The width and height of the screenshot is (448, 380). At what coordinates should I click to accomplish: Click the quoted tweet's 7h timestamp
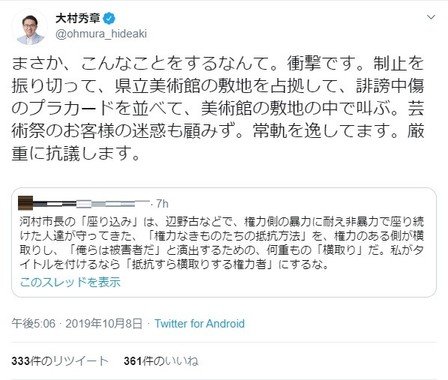pos(162,204)
